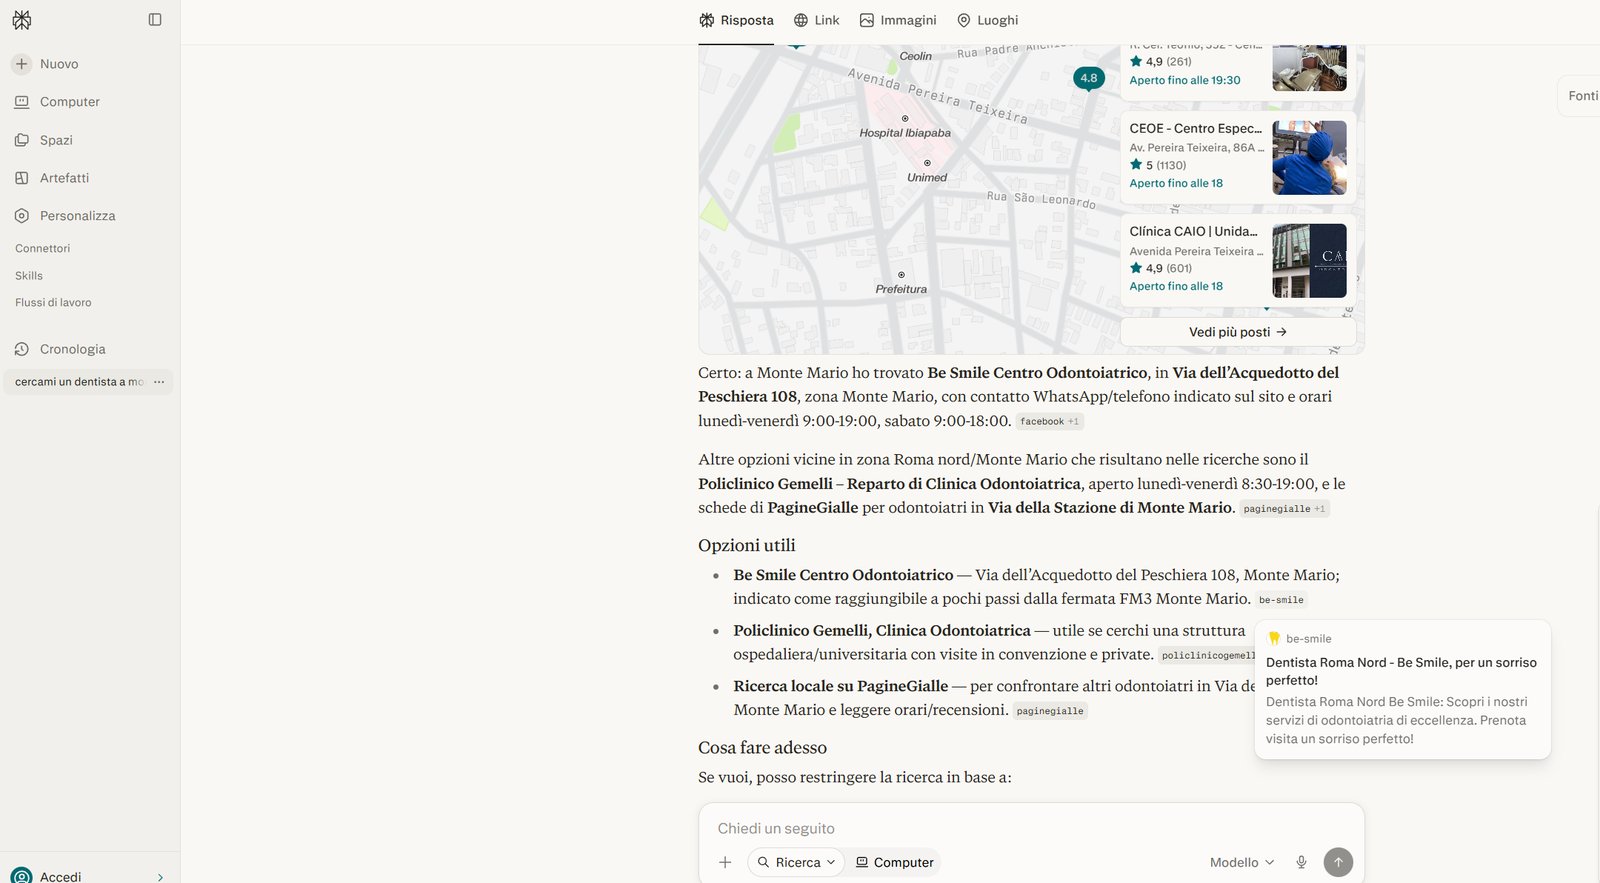
Task: Focus the 'Chiedi un seguito' input field
Action: pyautogui.click(x=1031, y=829)
